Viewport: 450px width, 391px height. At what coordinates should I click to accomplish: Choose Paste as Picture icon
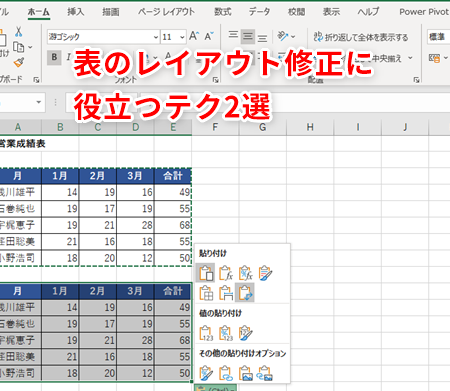click(245, 373)
